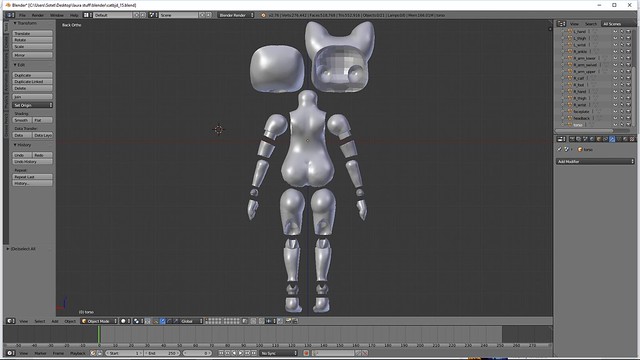Screen dimensions: 640x360
Task: Open the 3D View editor type selector
Action: click(x=10, y=321)
